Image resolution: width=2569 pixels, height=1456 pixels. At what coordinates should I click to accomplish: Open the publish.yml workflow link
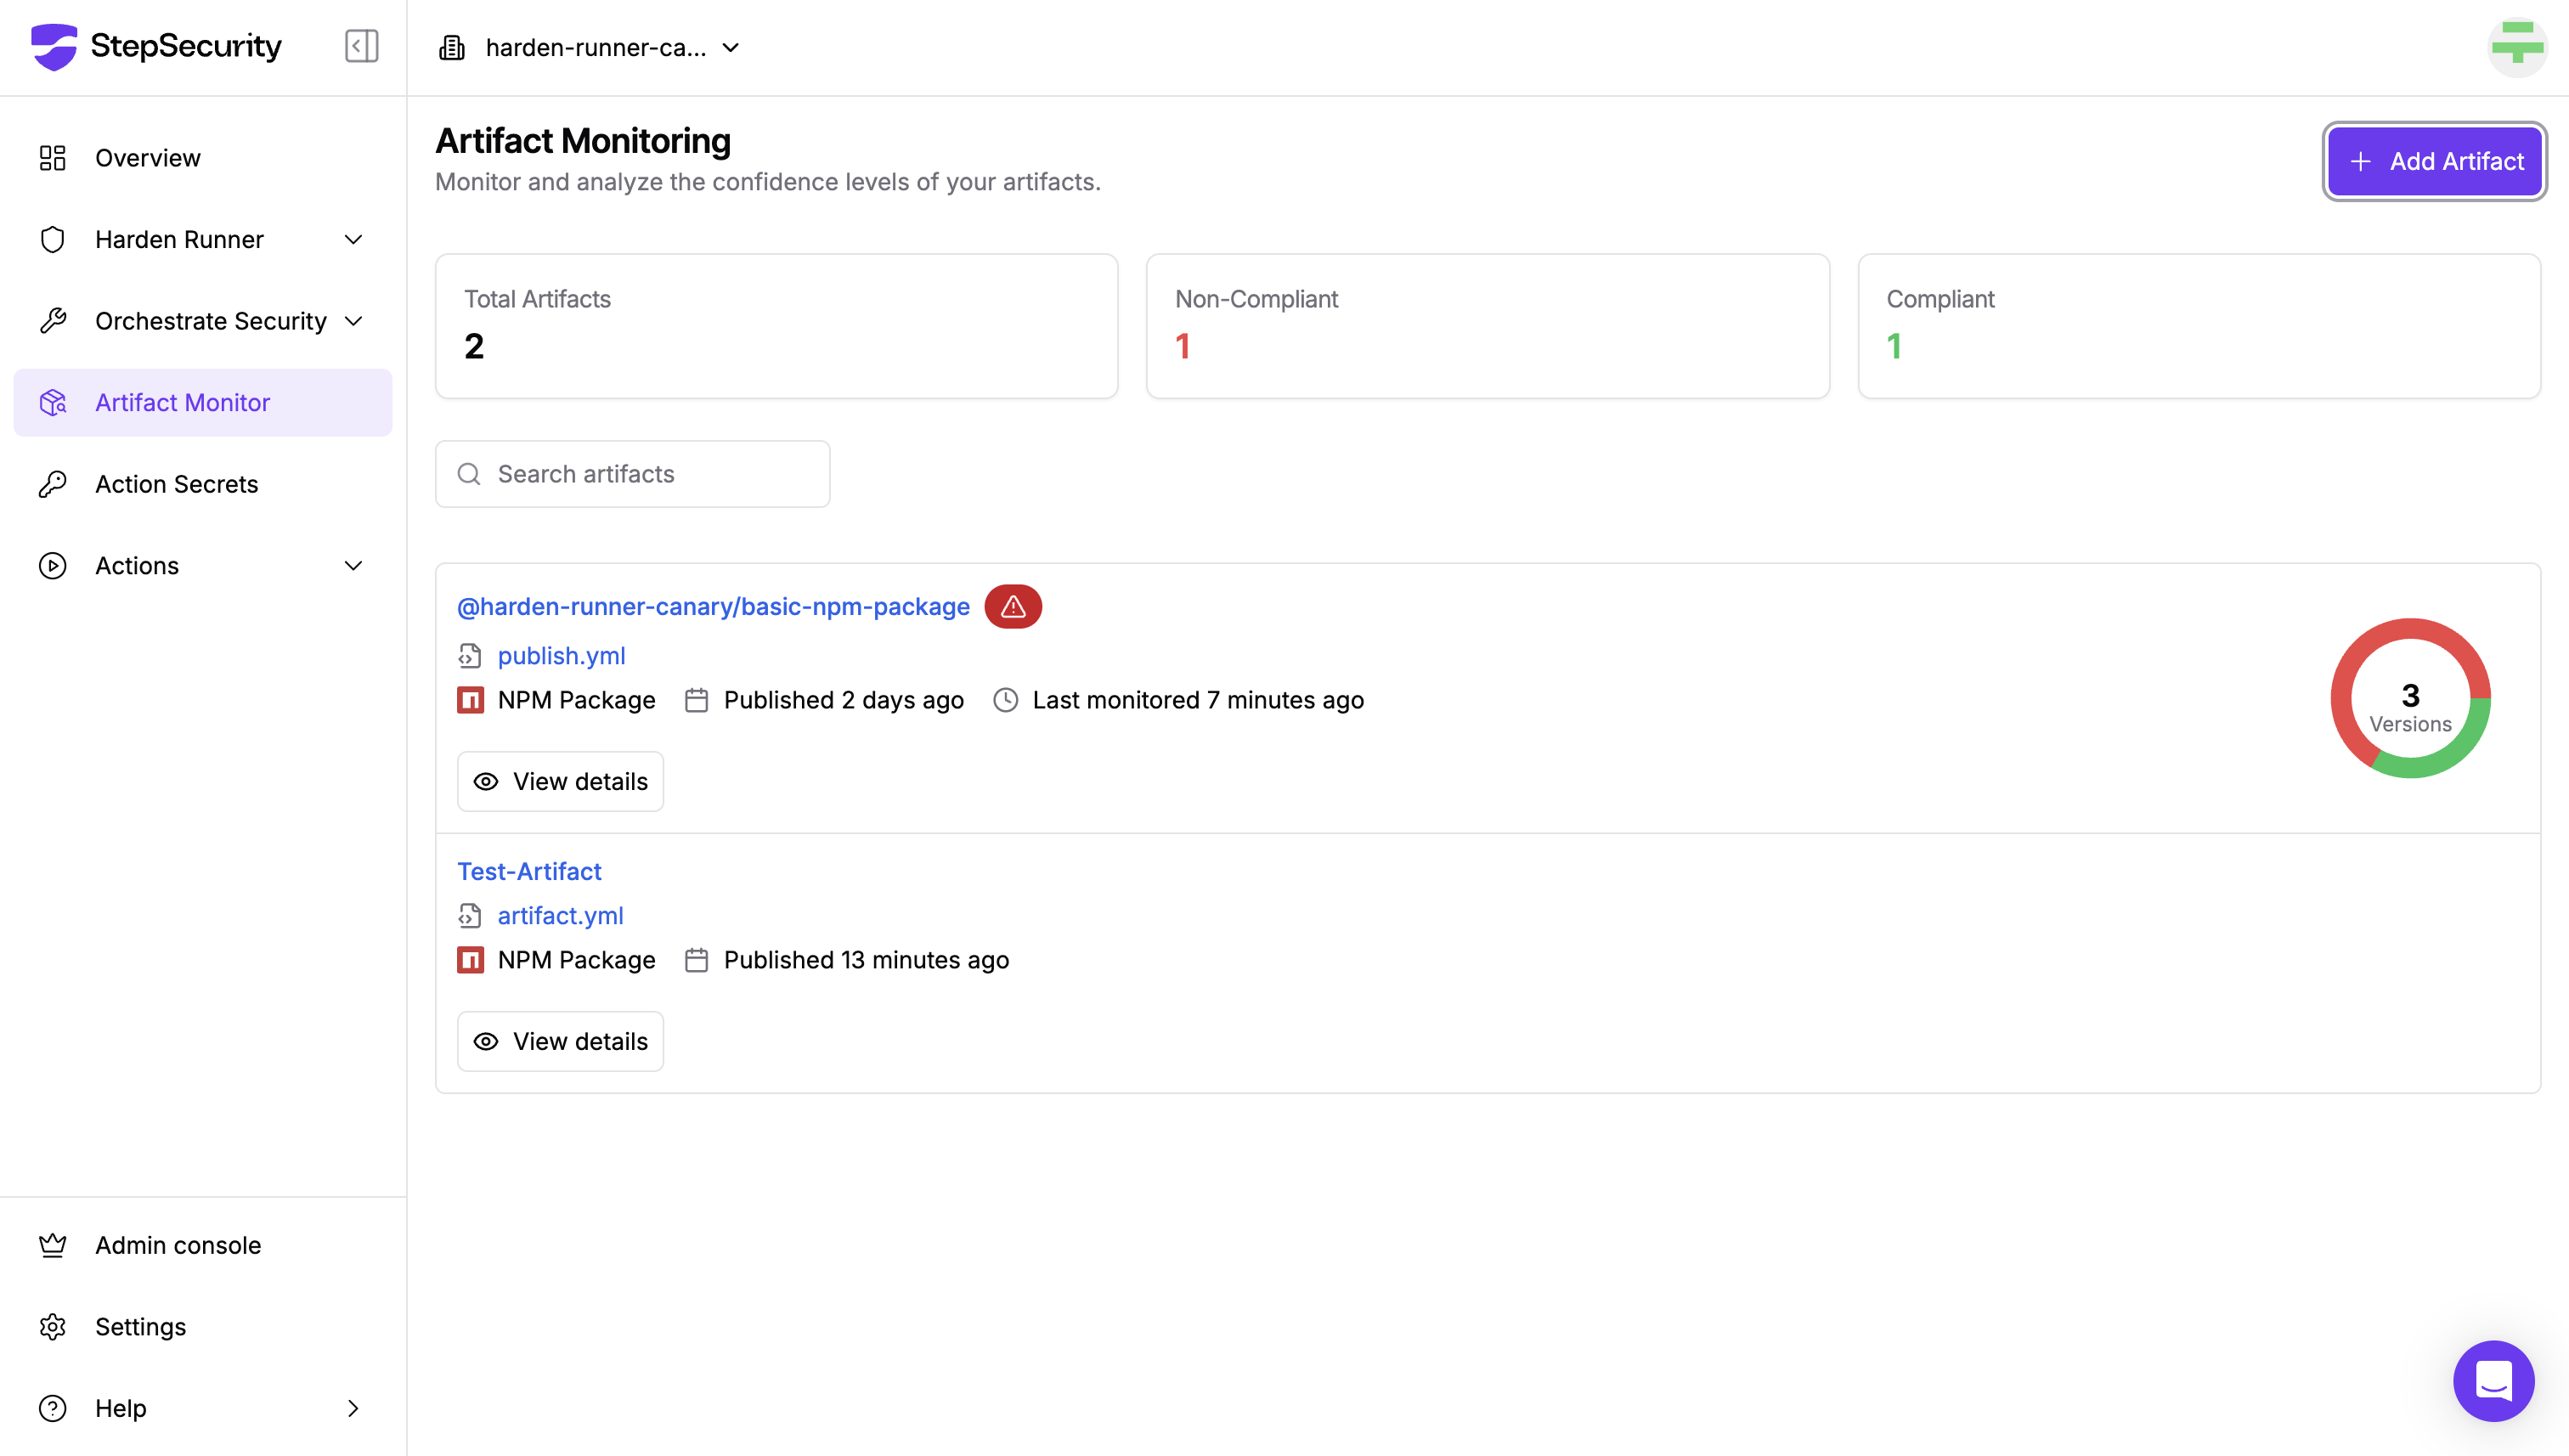pos(561,655)
